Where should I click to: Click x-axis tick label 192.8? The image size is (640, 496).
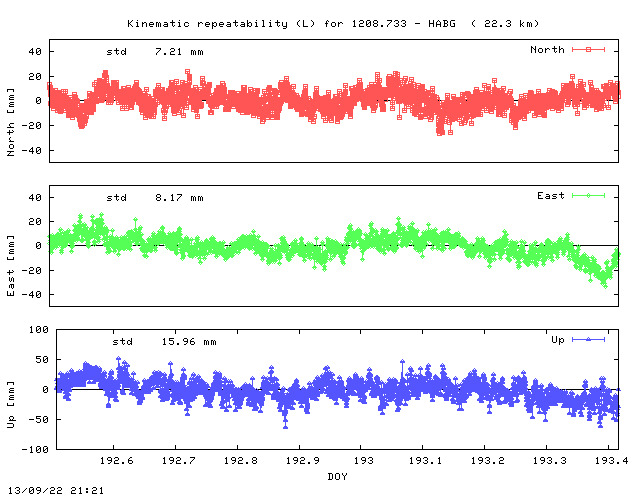pos(240,460)
